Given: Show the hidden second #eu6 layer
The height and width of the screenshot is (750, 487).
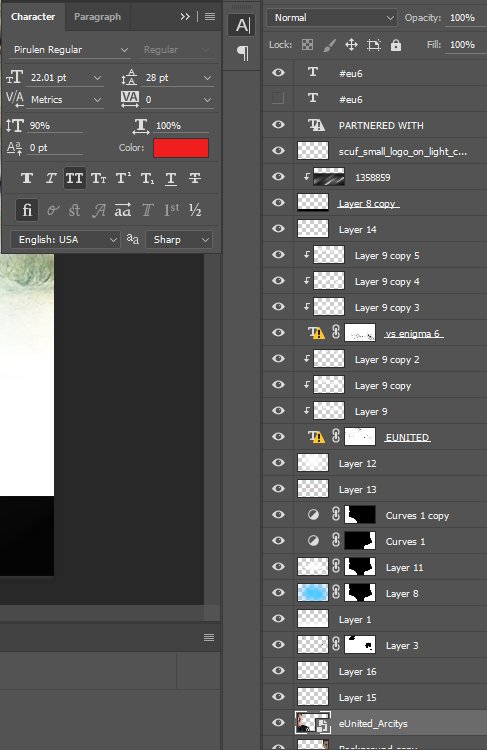Looking at the screenshot, I should tap(278, 98).
